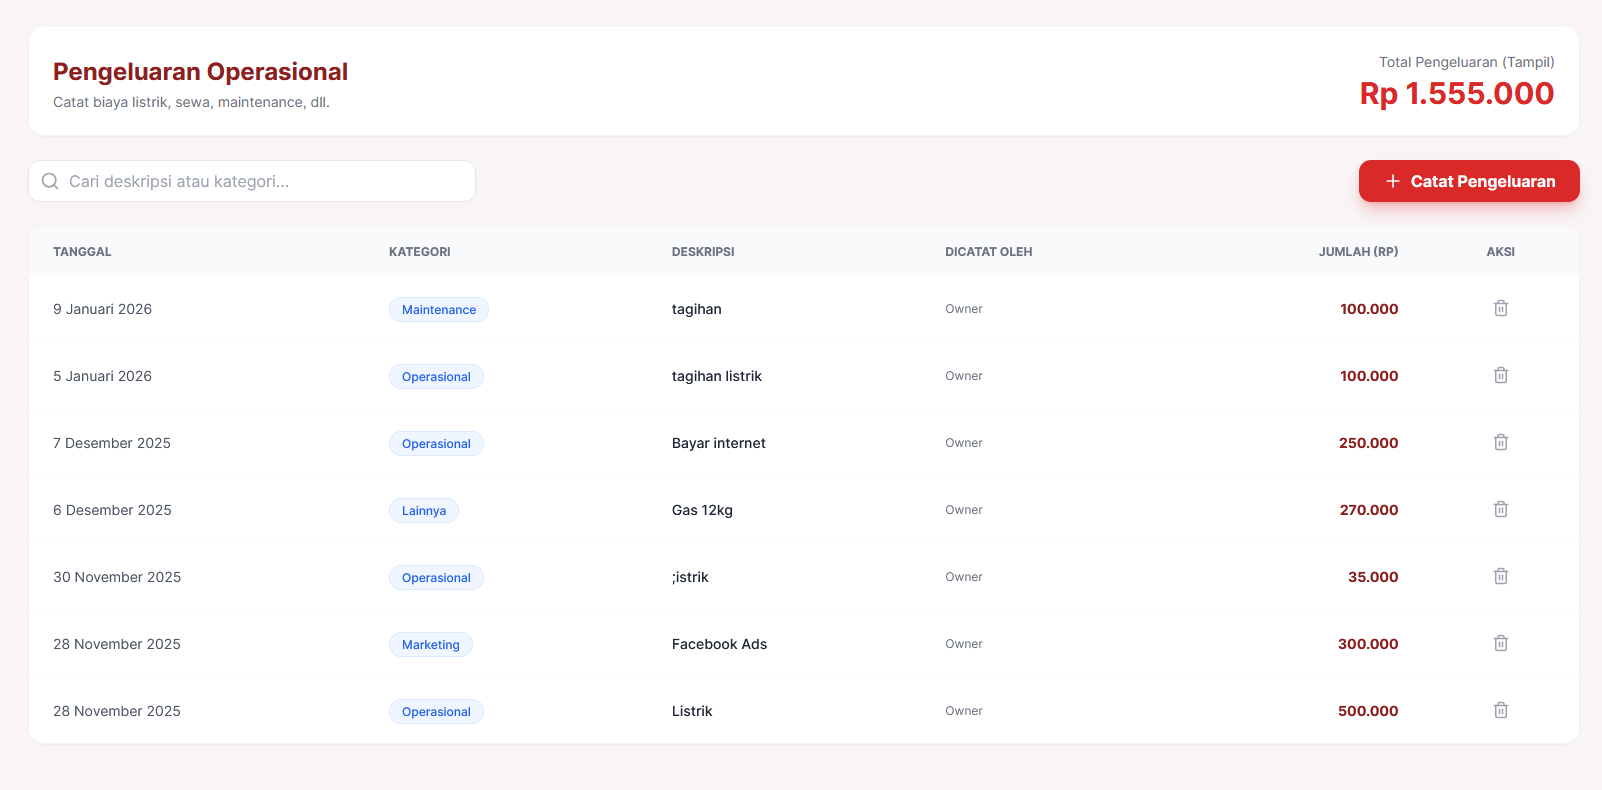The image size is (1602, 790).
Task: Click the Kategori column header
Action: 419,252
